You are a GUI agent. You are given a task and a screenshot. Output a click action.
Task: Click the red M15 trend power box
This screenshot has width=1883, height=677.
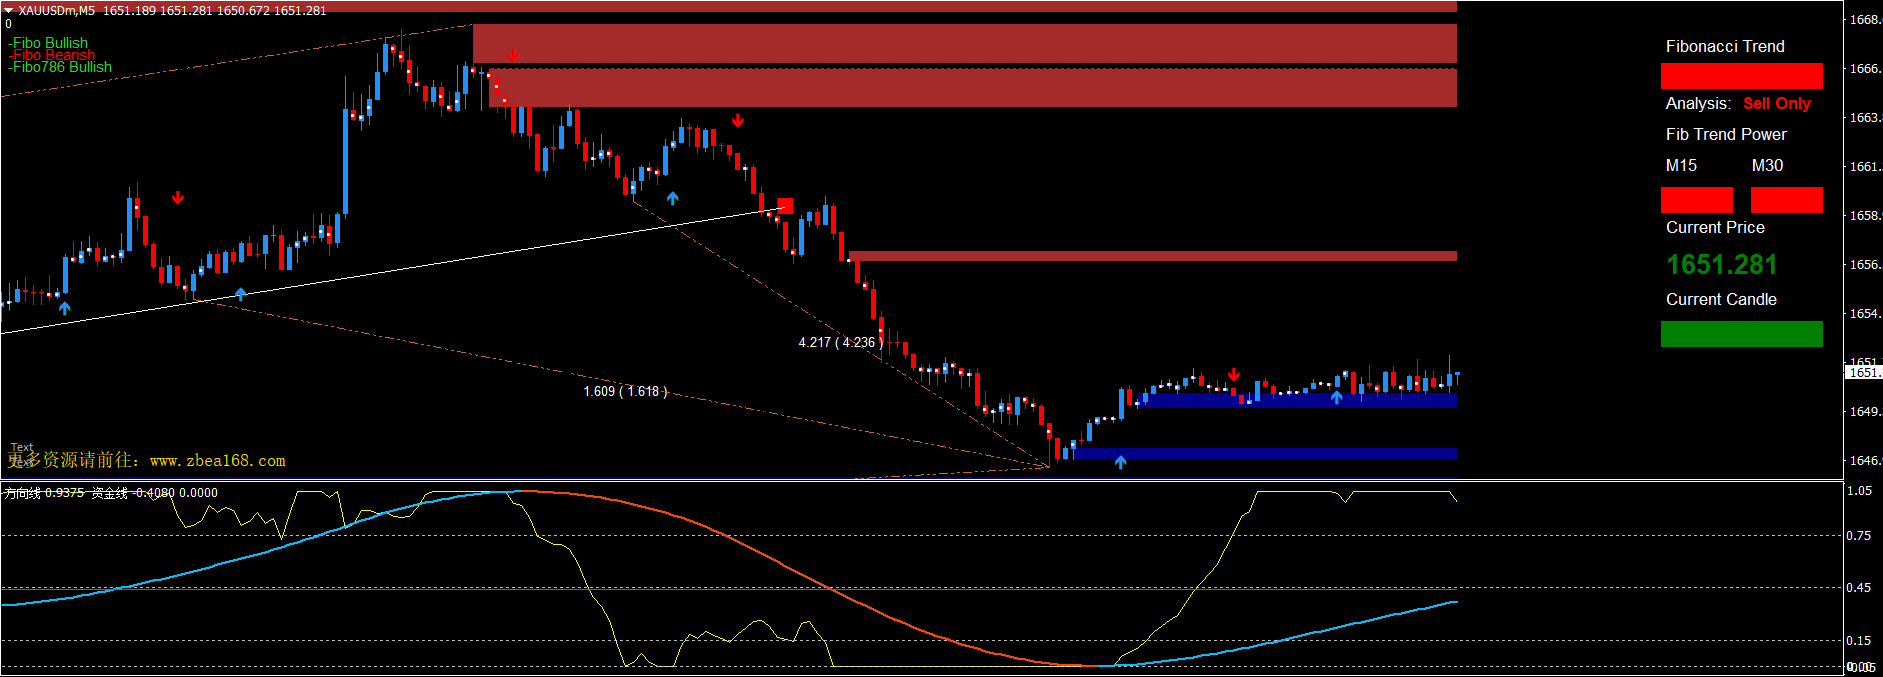coord(1696,200)
